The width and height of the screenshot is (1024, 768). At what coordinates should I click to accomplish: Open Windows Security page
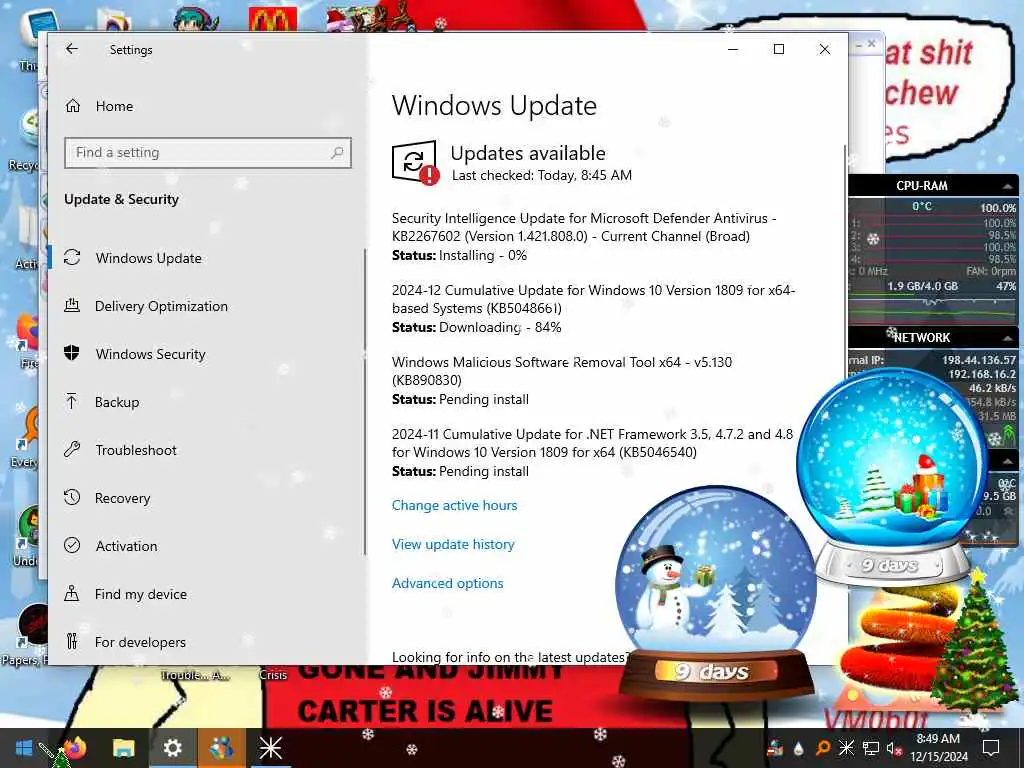[150, 354]
